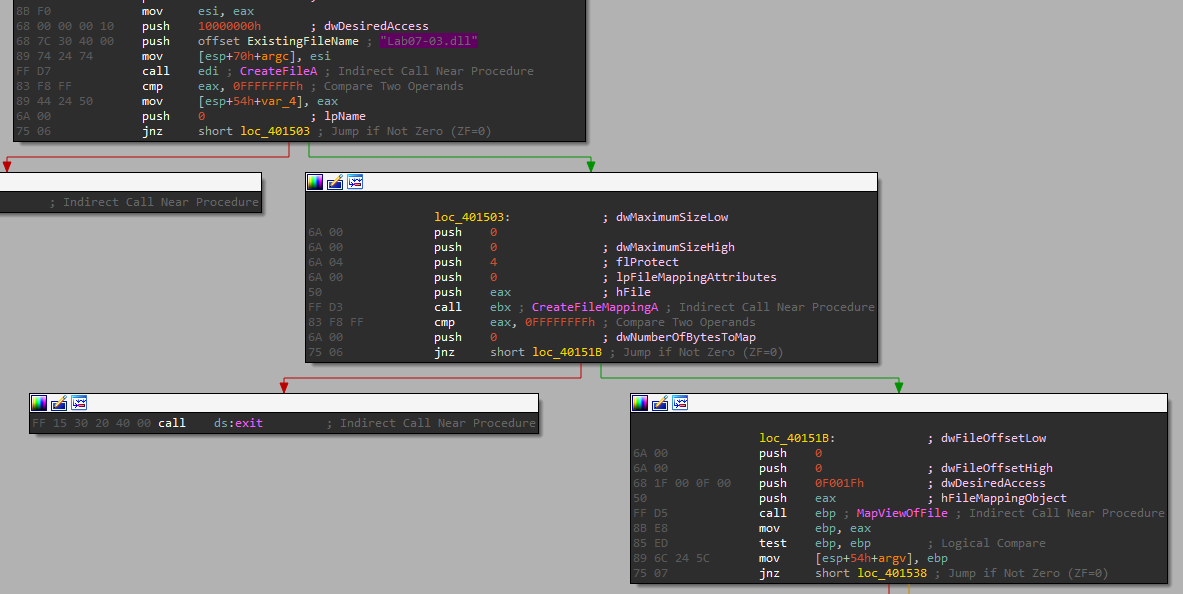Click the color icon on loc_40151B node

pos(640,403)
